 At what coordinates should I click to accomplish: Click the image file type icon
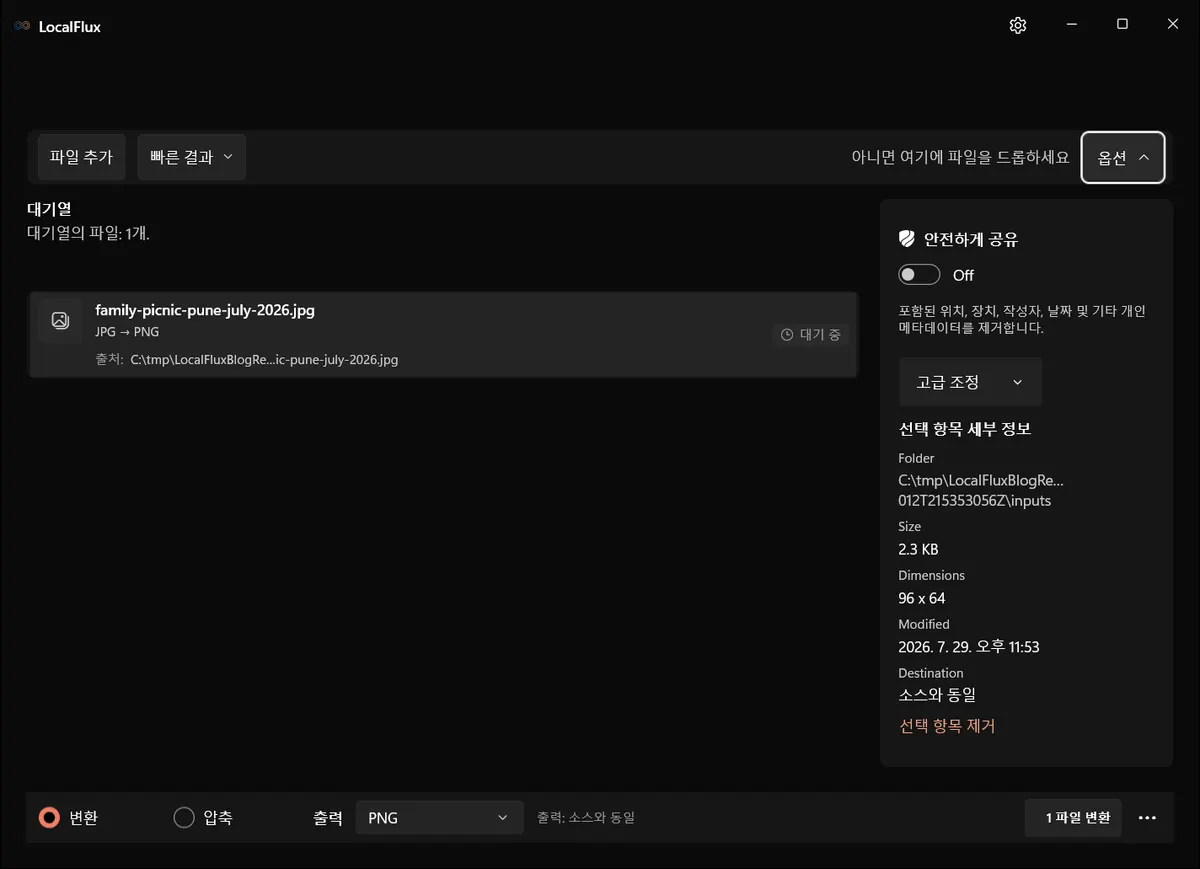tap(60, 320)
